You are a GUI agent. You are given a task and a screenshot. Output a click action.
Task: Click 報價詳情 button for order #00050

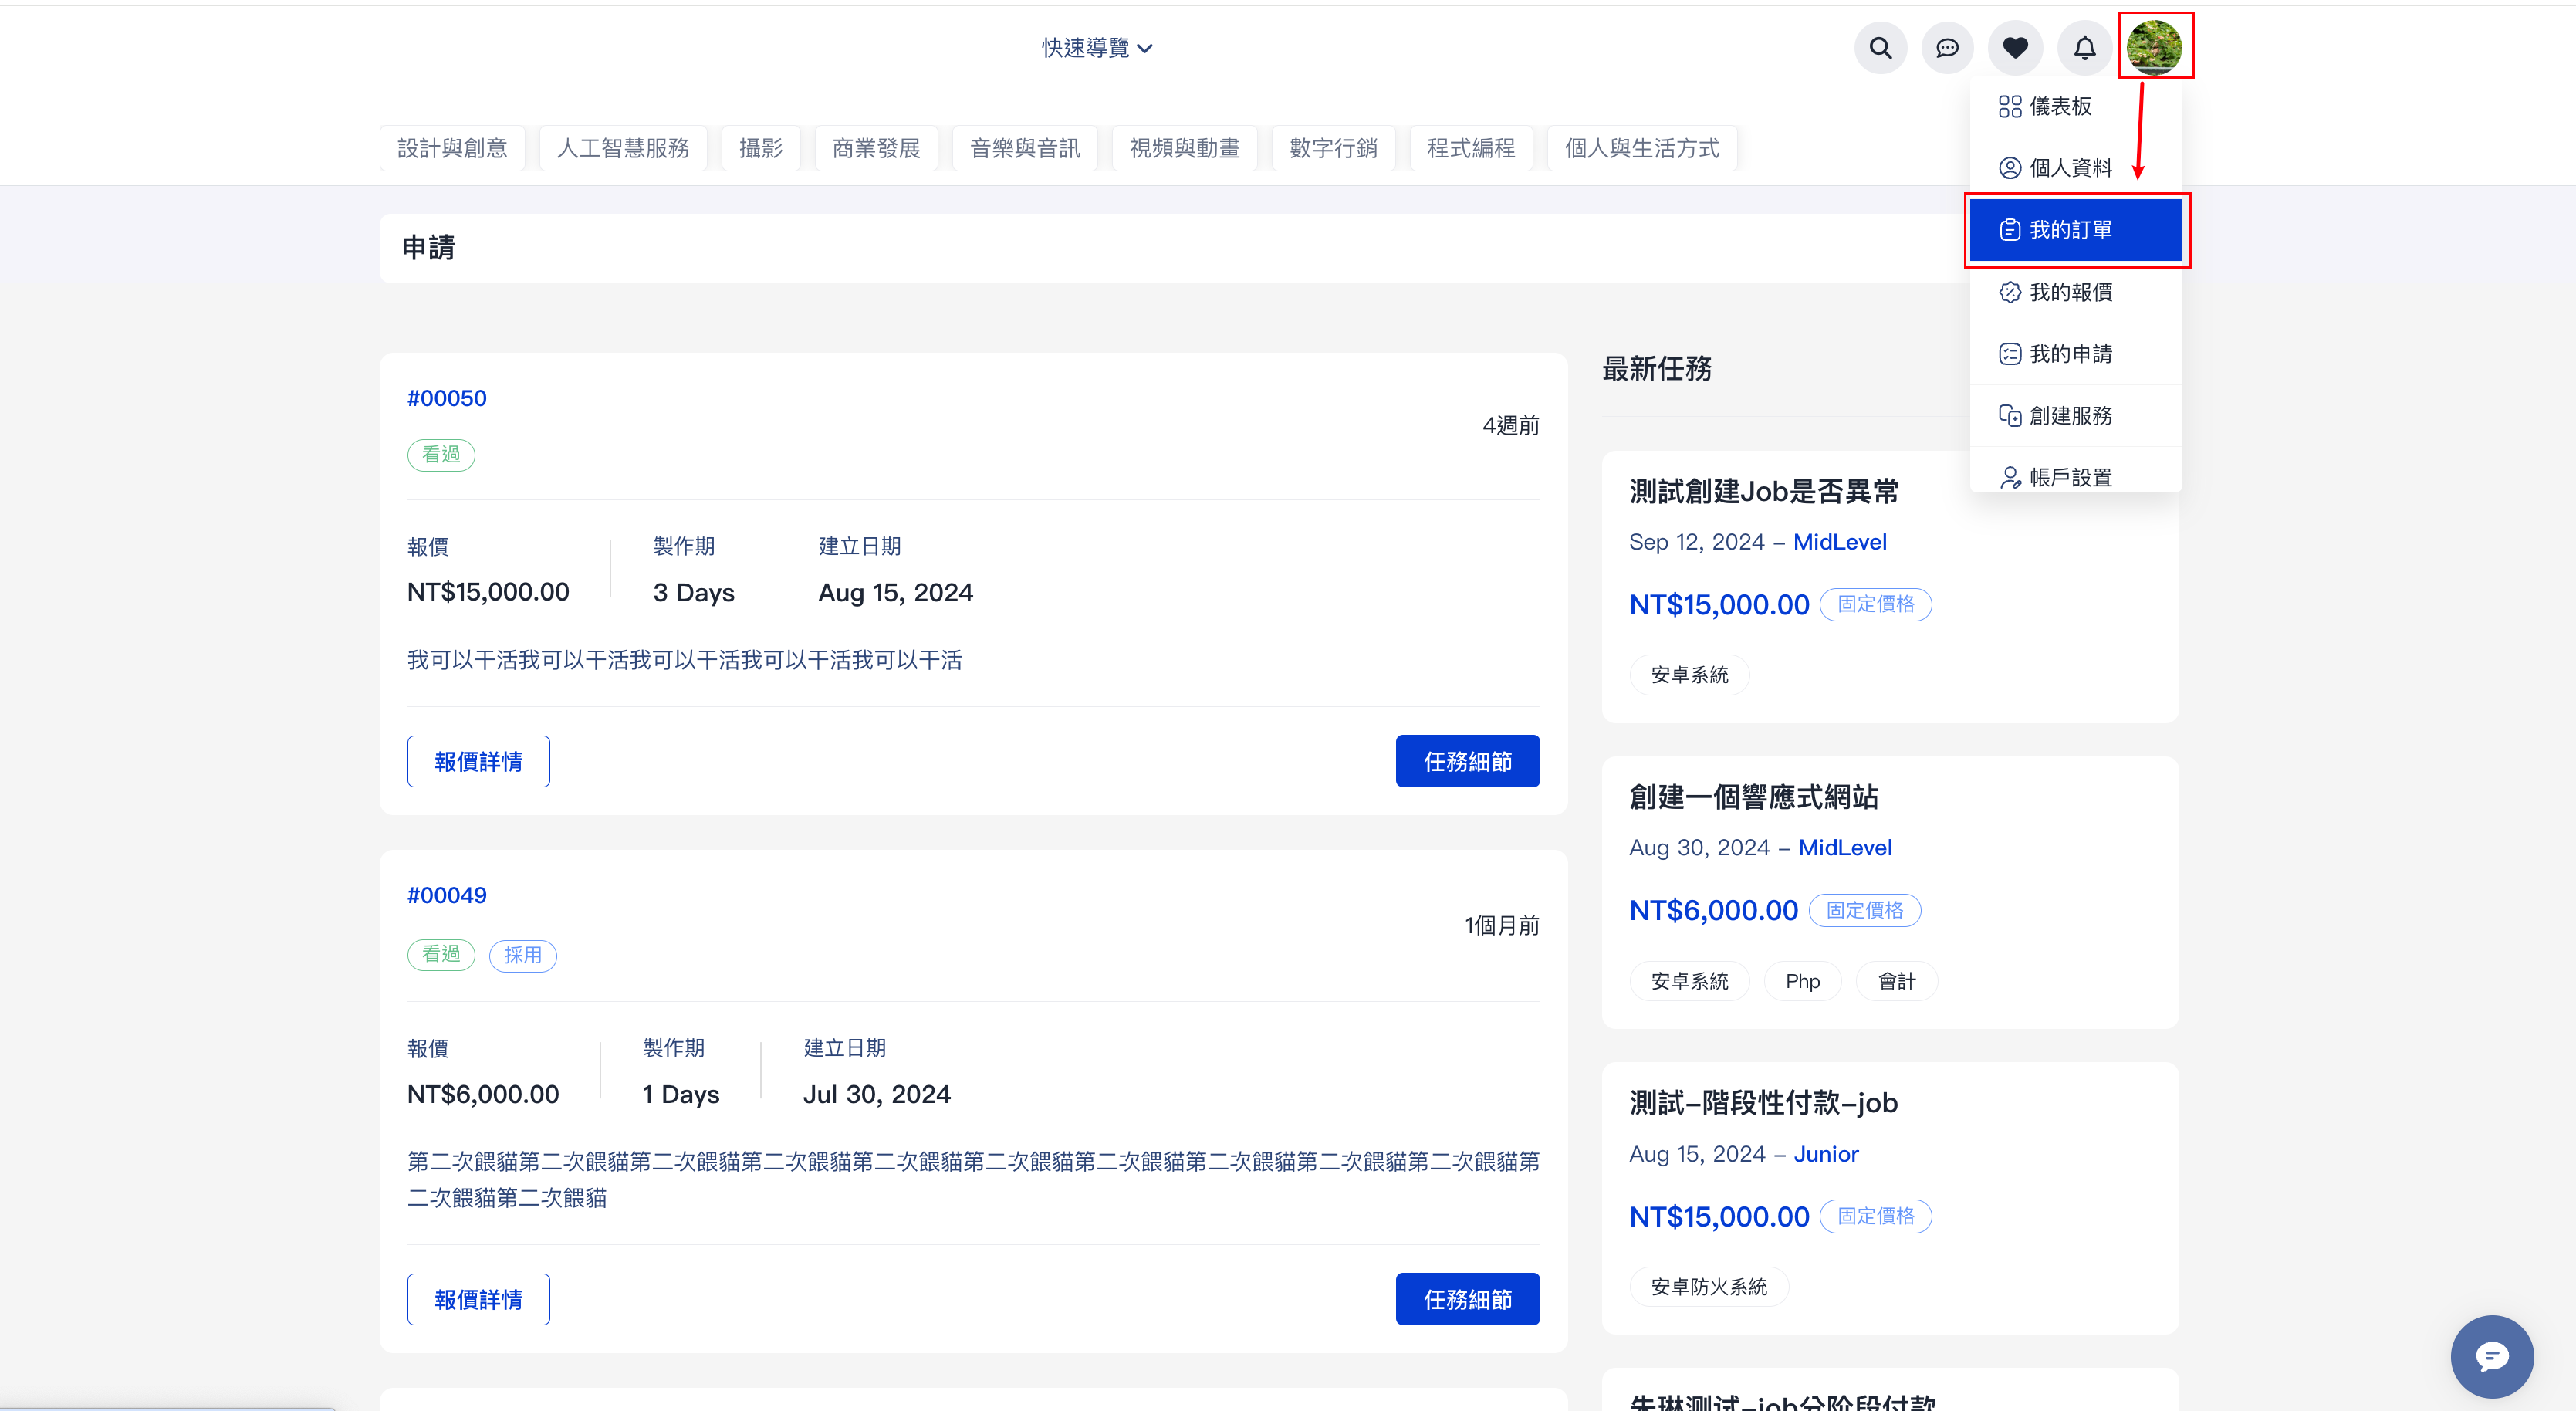478,762
